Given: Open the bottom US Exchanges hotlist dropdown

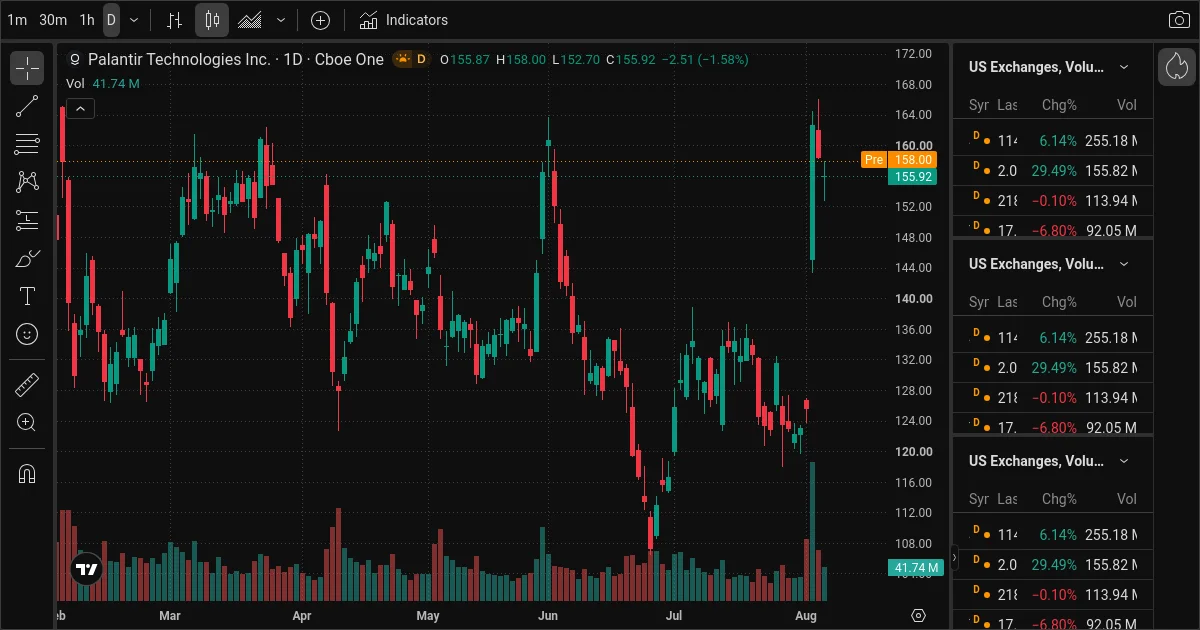Looking at the screenshot, I should click(1124, 461).
